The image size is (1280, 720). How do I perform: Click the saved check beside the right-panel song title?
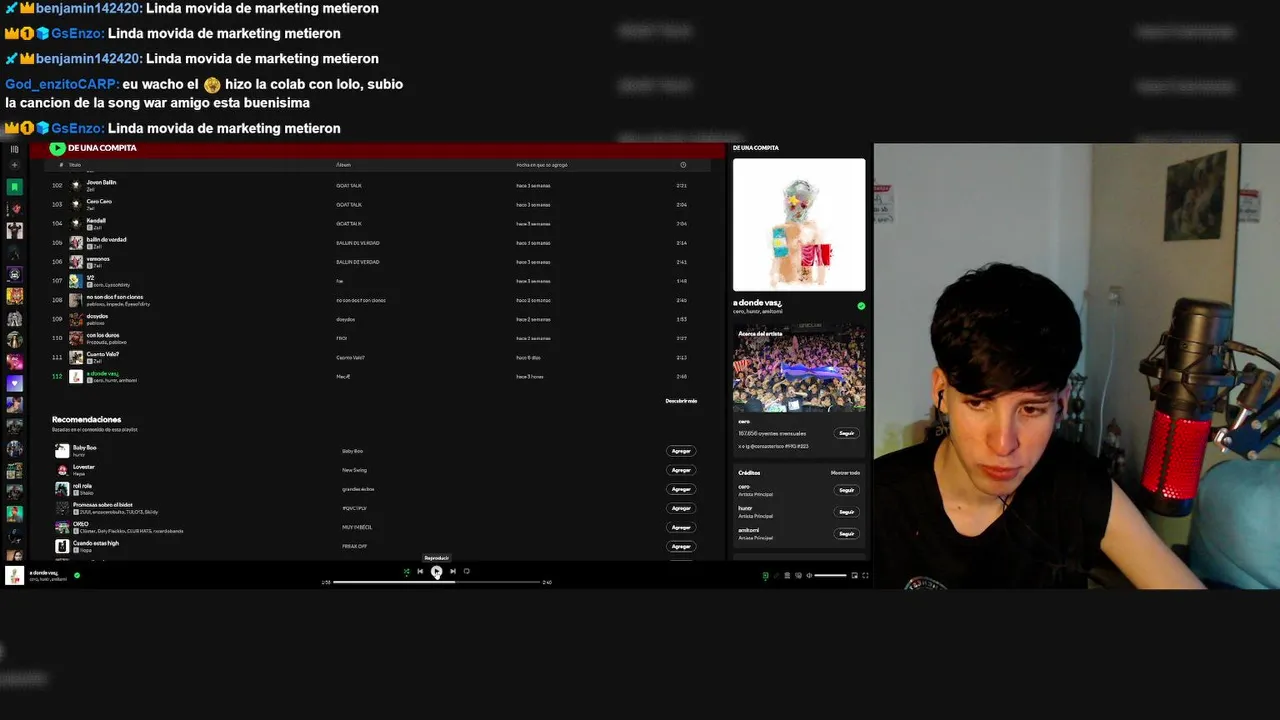[861, 306]
